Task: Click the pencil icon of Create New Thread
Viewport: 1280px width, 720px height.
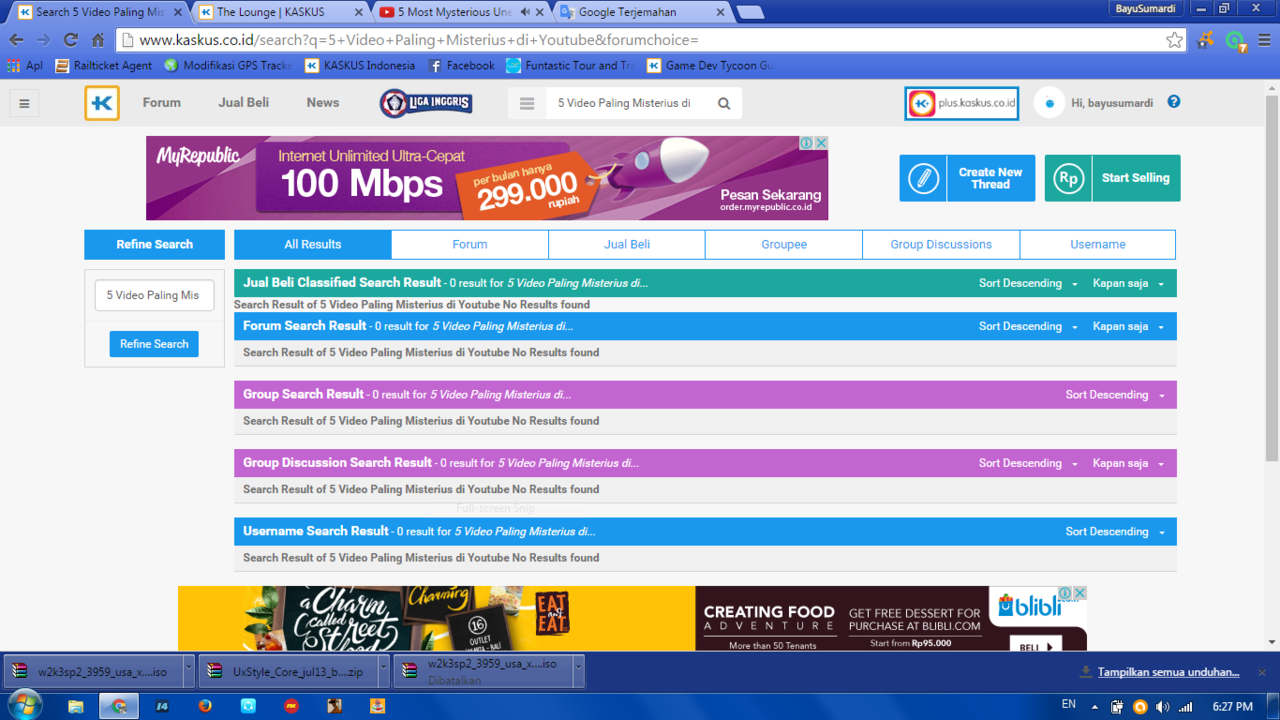Action: (923, 178)
